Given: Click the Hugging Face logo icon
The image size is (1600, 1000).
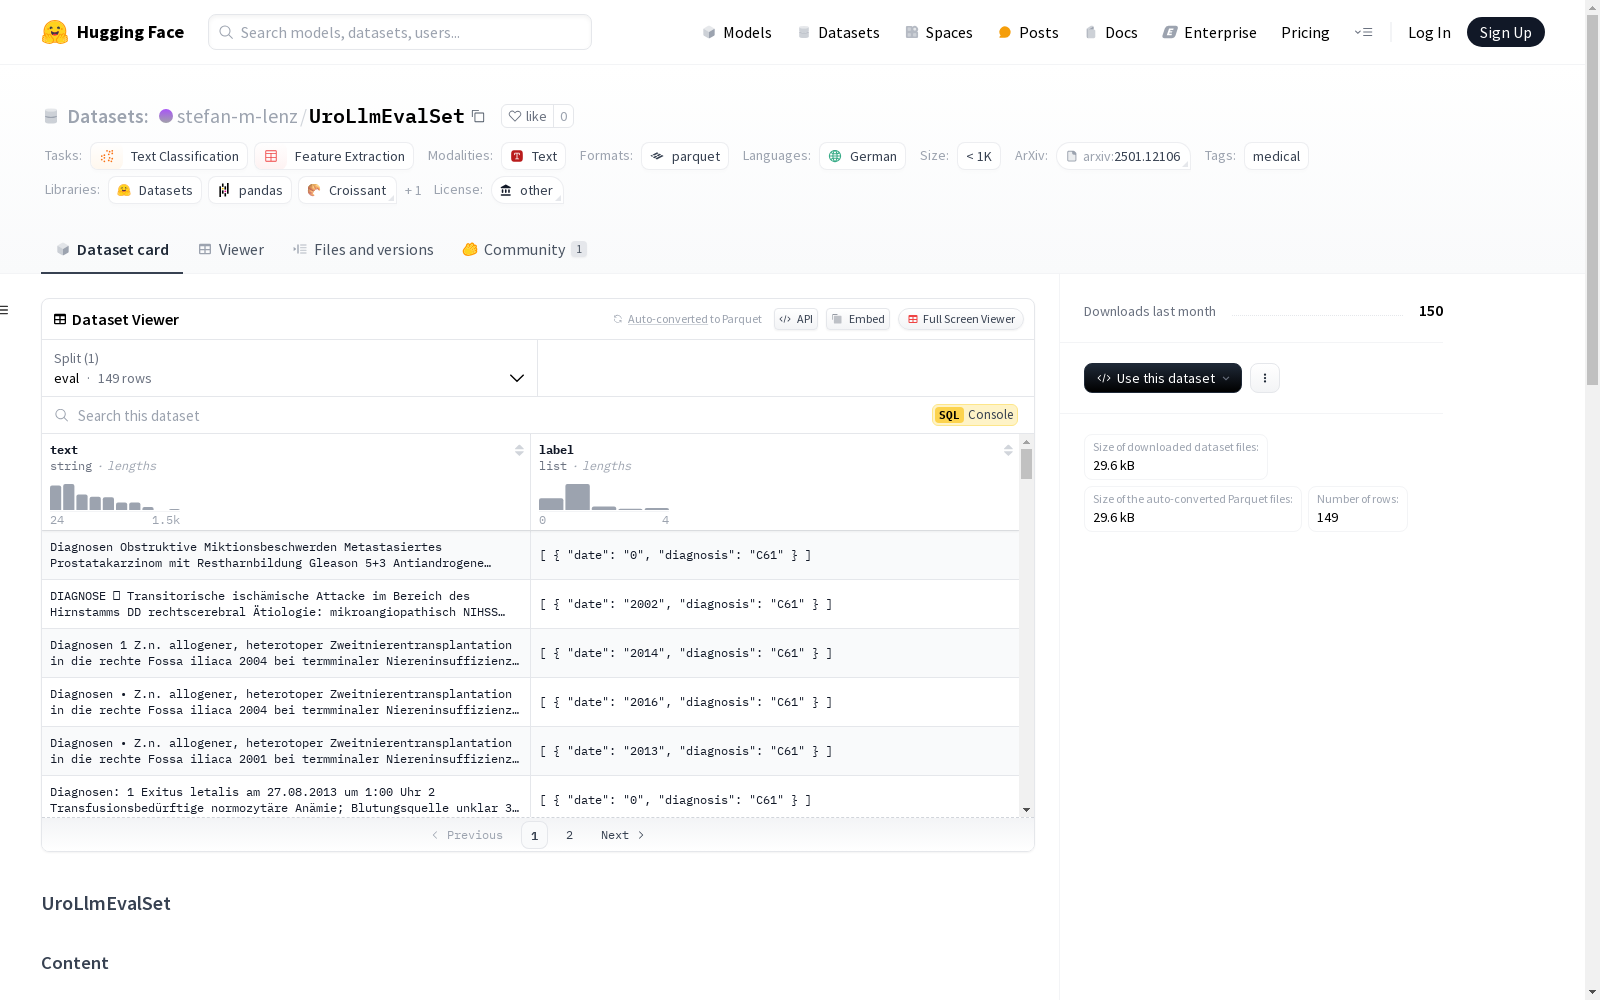Looking at the screenshot, I should 55,32.
